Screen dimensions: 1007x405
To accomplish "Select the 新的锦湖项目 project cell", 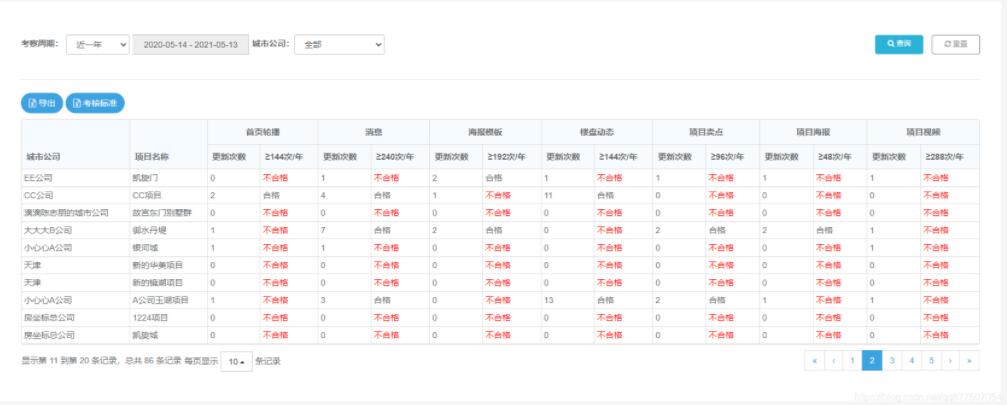I will tap(168, 282).
